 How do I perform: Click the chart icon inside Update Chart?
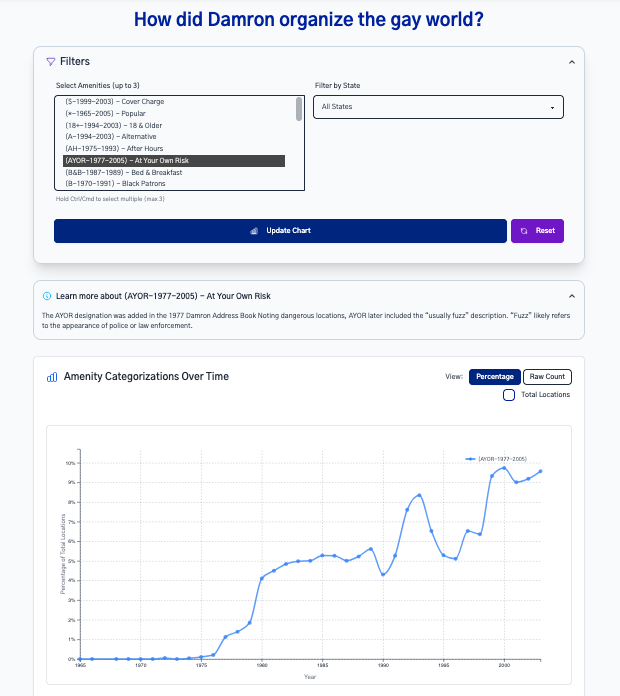click(x=254, y=231)
